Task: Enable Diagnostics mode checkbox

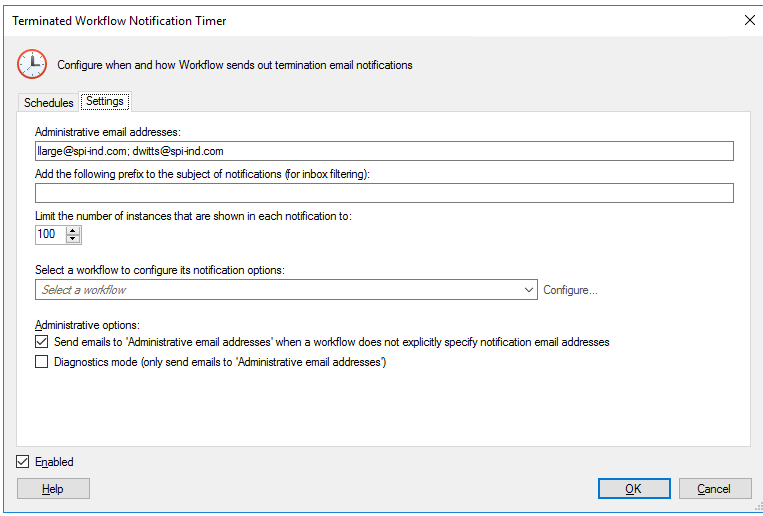Action: pyautogui.click(x=41, y=362)
